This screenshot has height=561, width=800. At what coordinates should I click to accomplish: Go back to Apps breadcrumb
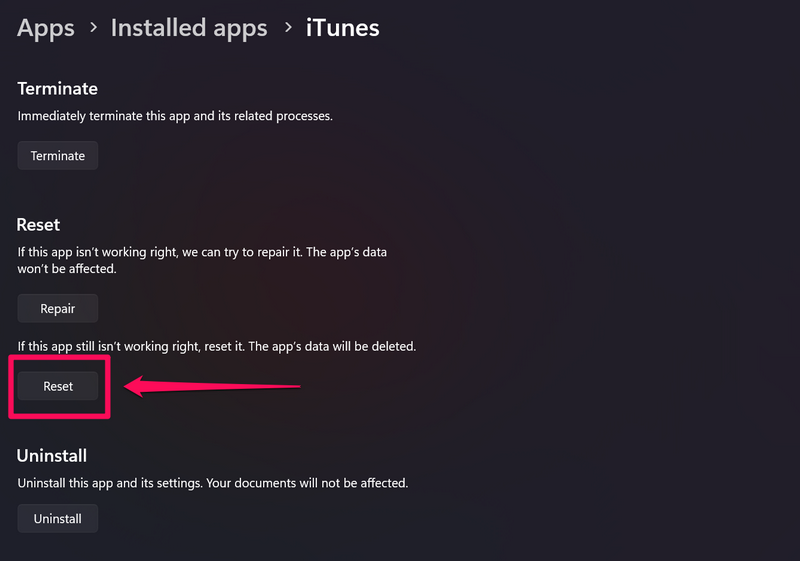(46, 28)
